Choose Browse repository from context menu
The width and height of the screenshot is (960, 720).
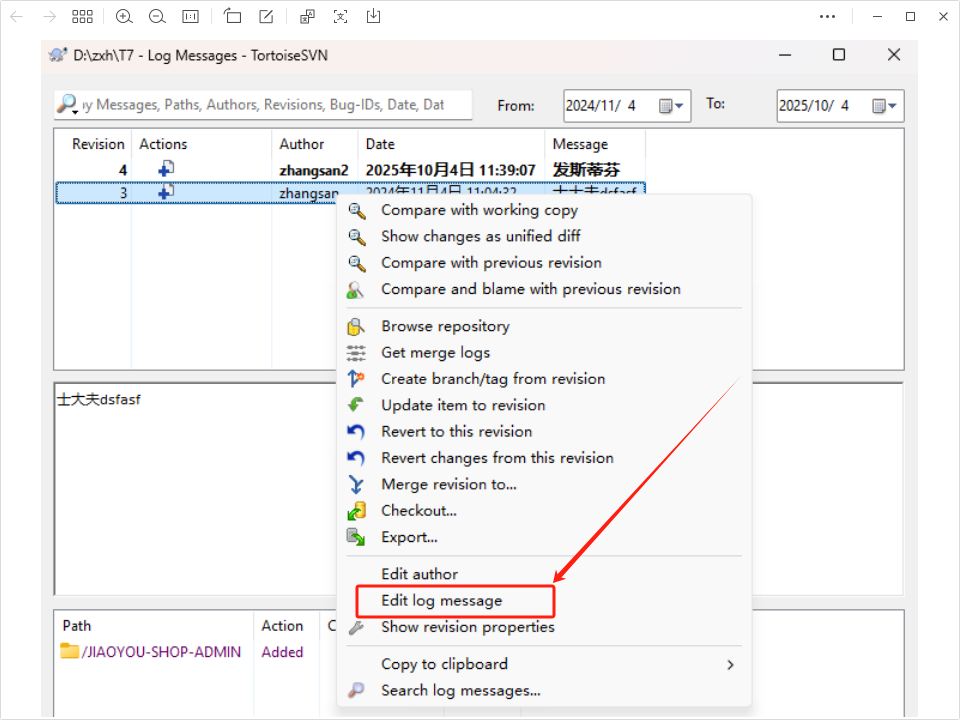[544, 326]
